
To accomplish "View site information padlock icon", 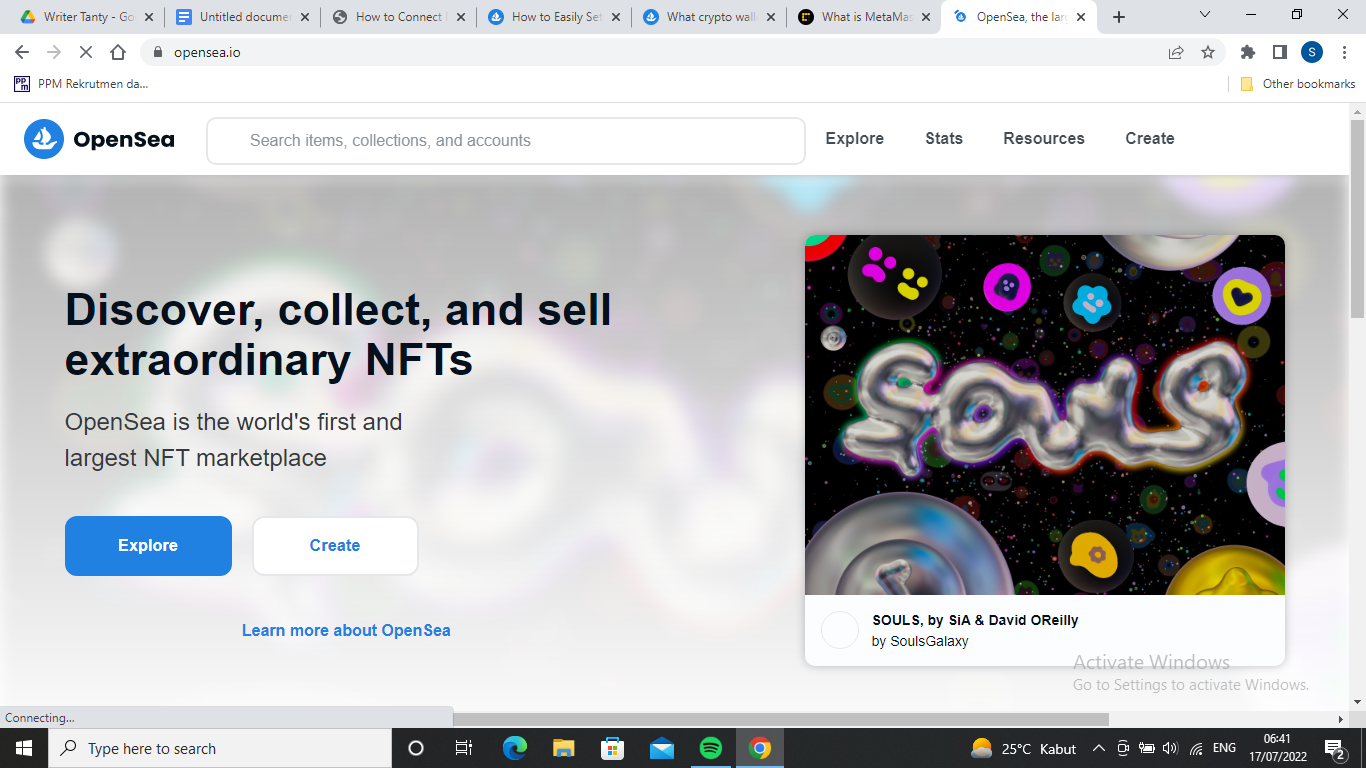I will [x=157, y=52].
